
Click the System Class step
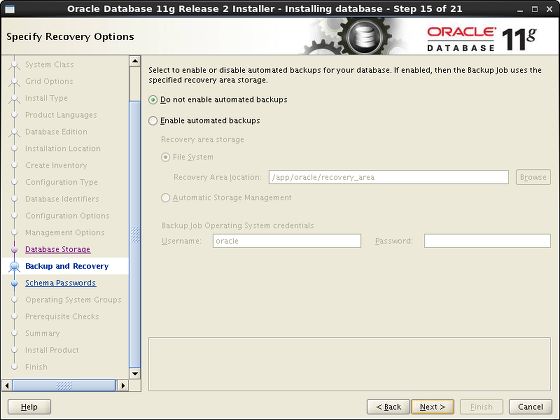(50, 65)
